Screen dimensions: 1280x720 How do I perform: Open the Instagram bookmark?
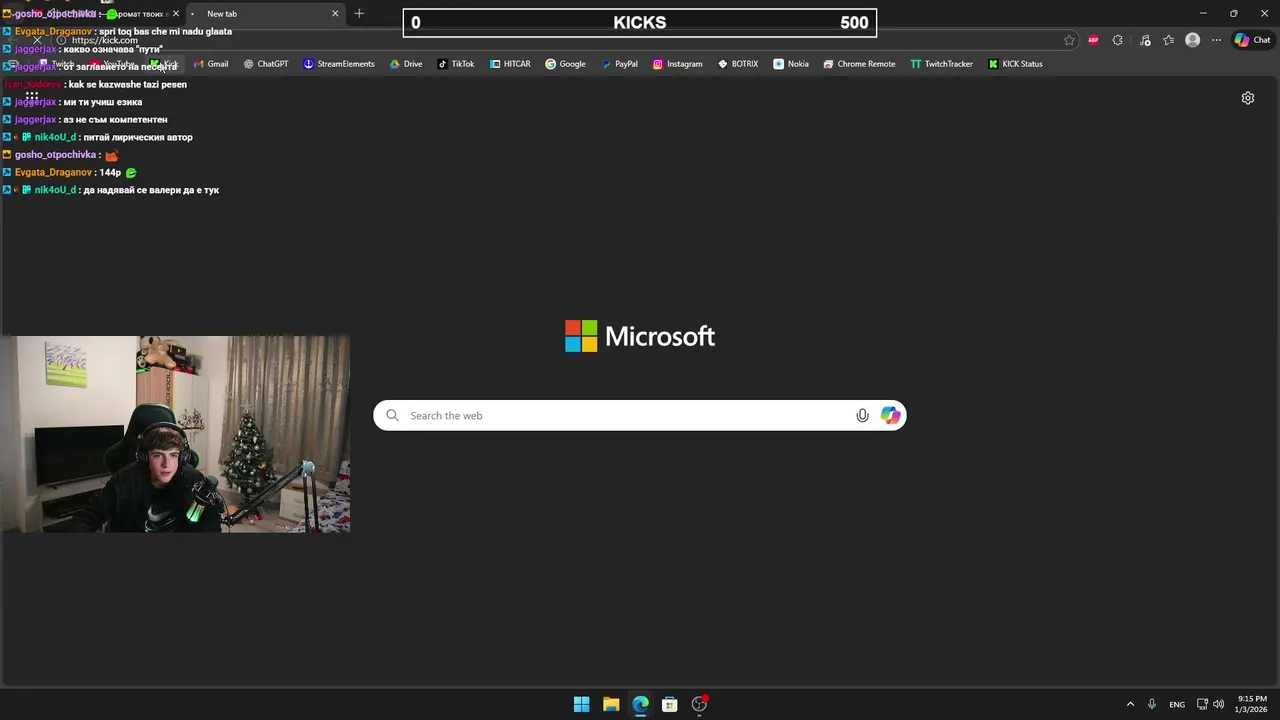[677, 64]
